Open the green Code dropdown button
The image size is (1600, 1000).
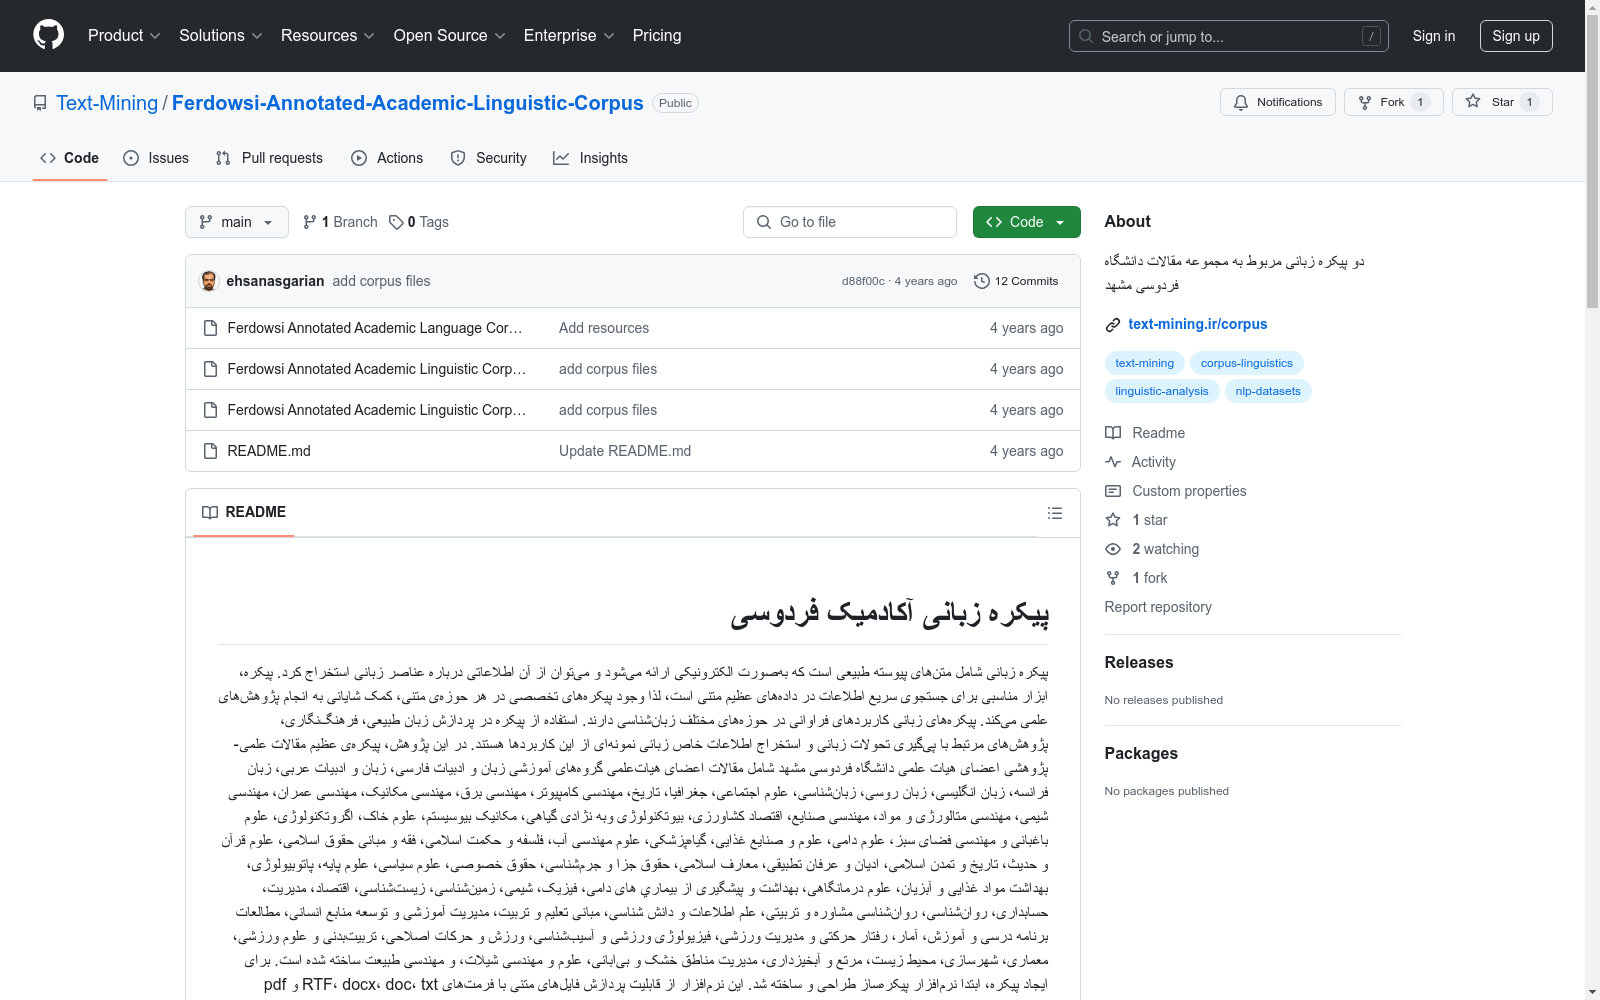tap(1027, 222)
